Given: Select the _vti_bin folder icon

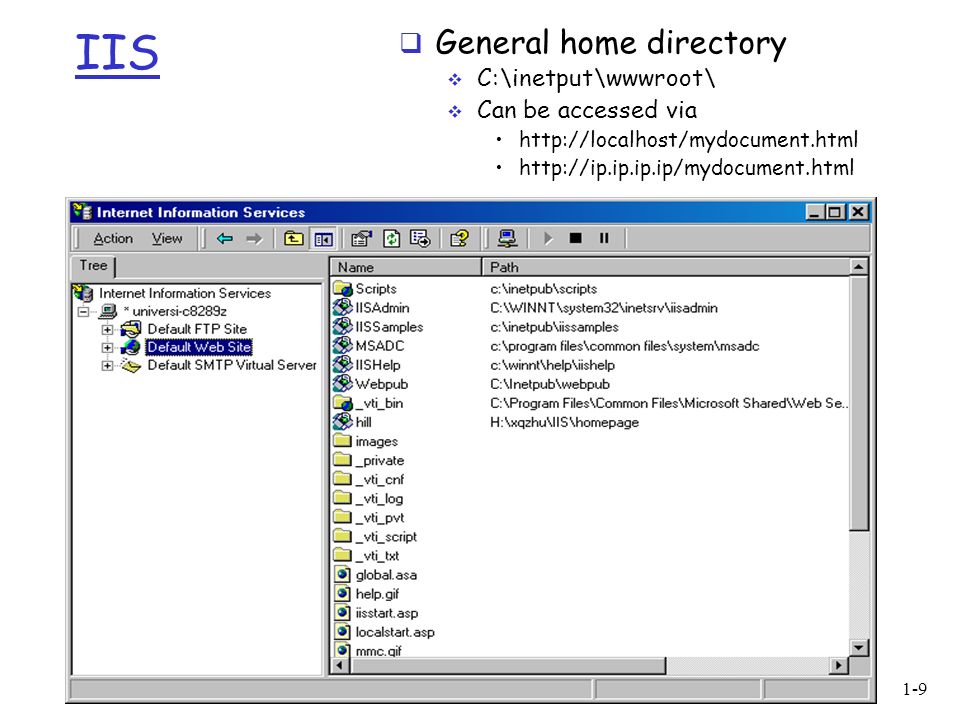Looking at the screenshot, I should pos(343,403).
